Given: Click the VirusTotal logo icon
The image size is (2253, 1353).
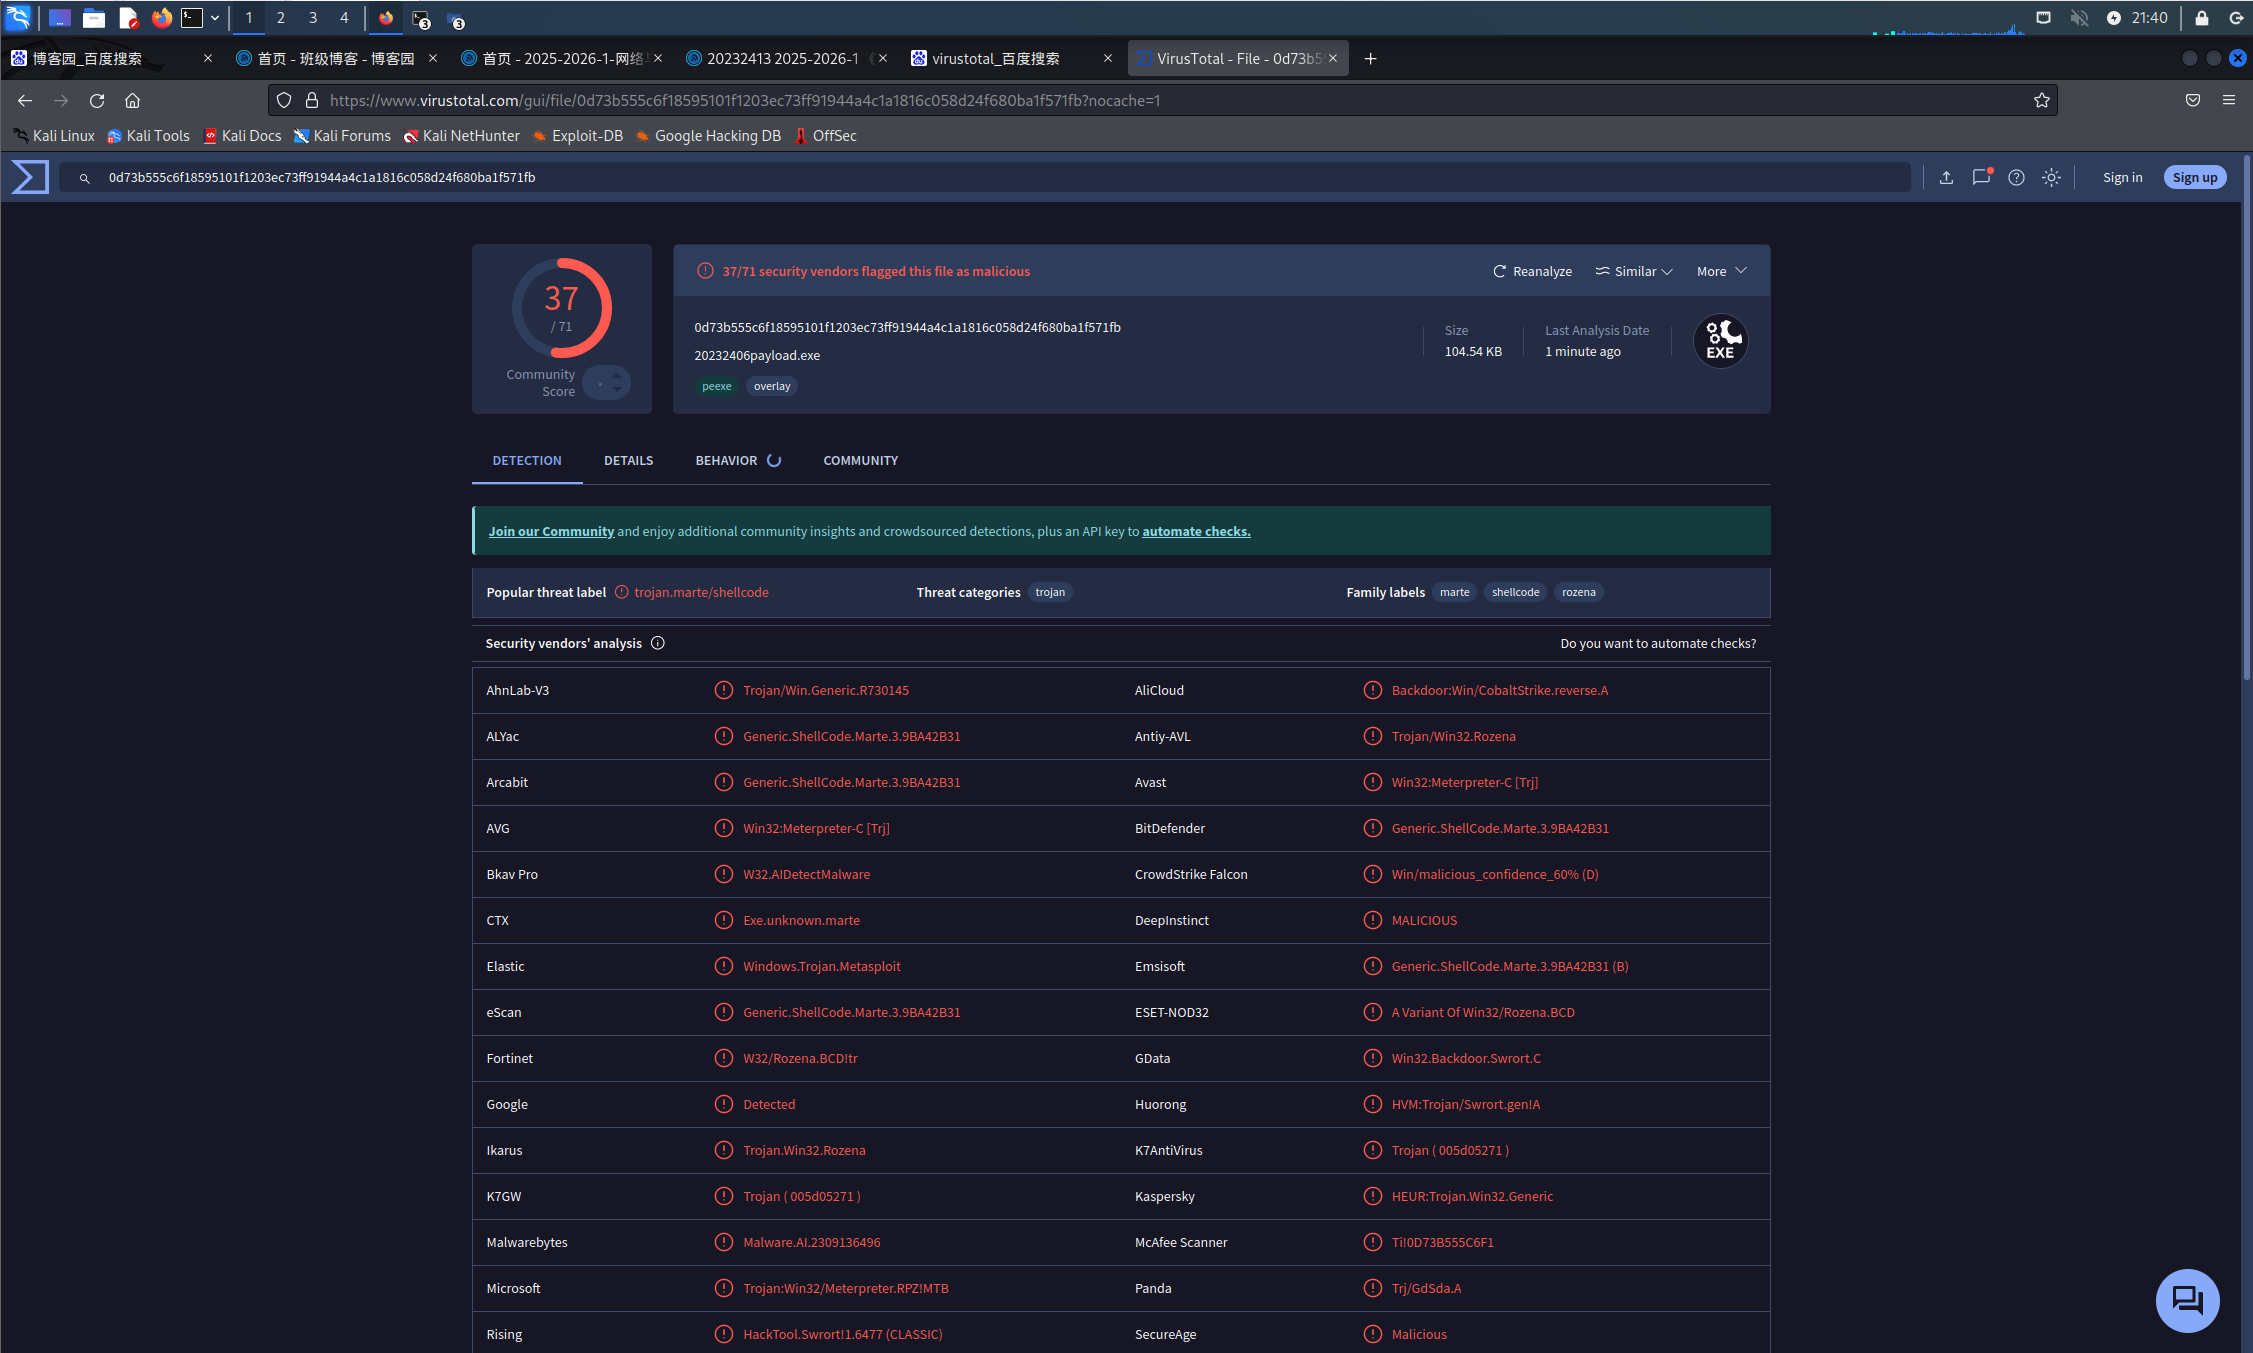Looking at the screenshot, I should click(30, 177).
